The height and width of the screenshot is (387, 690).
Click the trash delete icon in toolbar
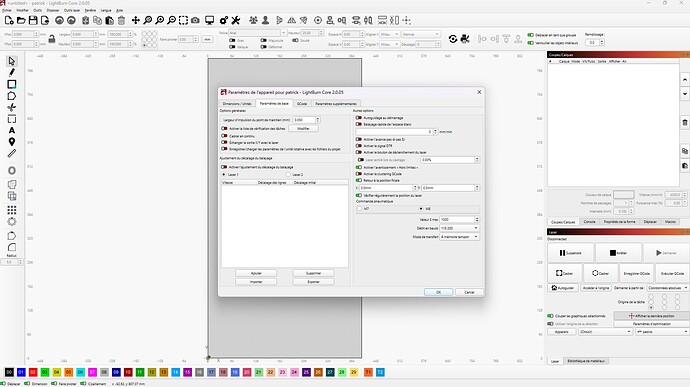[121, 20]
